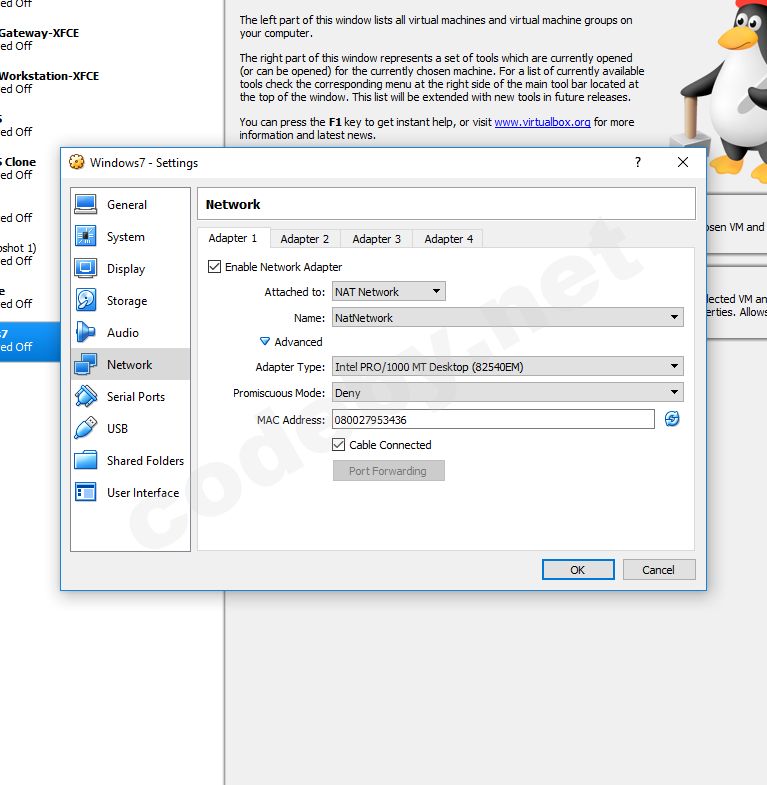Viewport: 767px width, 785px height.
Task: Select the Storage disk icon
Action: [87, 301]
